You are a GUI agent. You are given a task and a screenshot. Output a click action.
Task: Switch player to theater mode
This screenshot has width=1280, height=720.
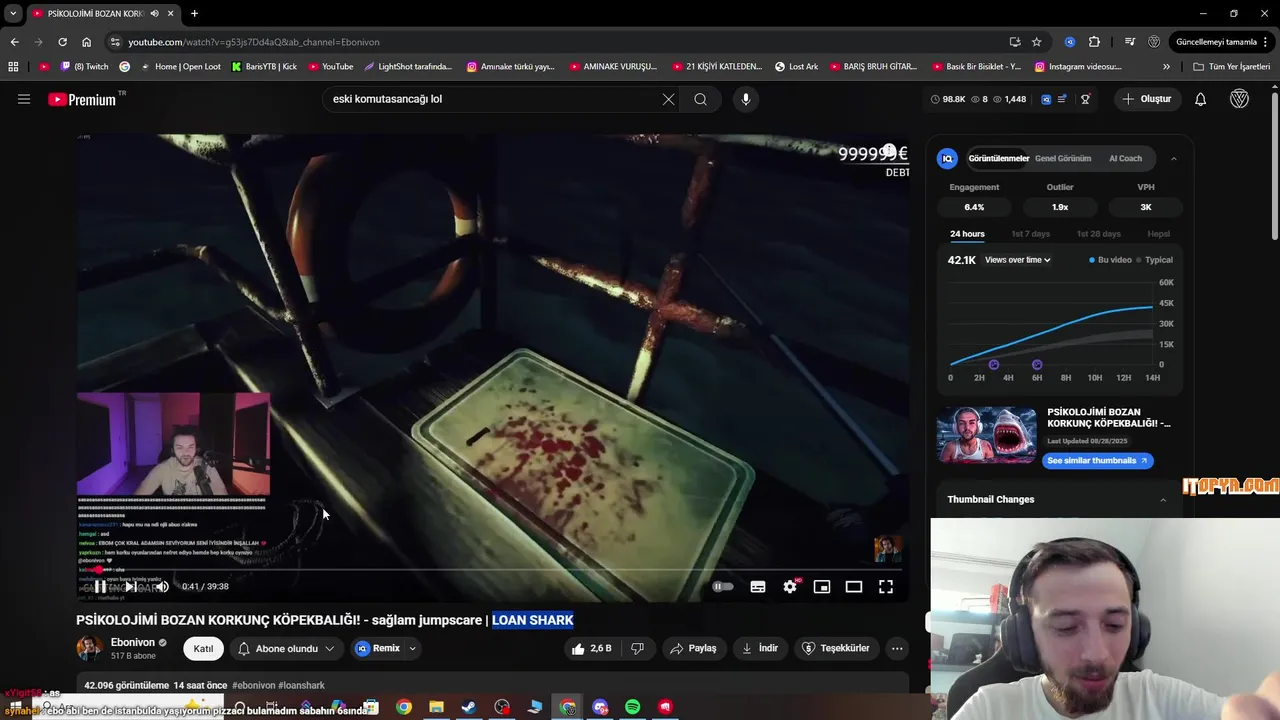point(854,587)
